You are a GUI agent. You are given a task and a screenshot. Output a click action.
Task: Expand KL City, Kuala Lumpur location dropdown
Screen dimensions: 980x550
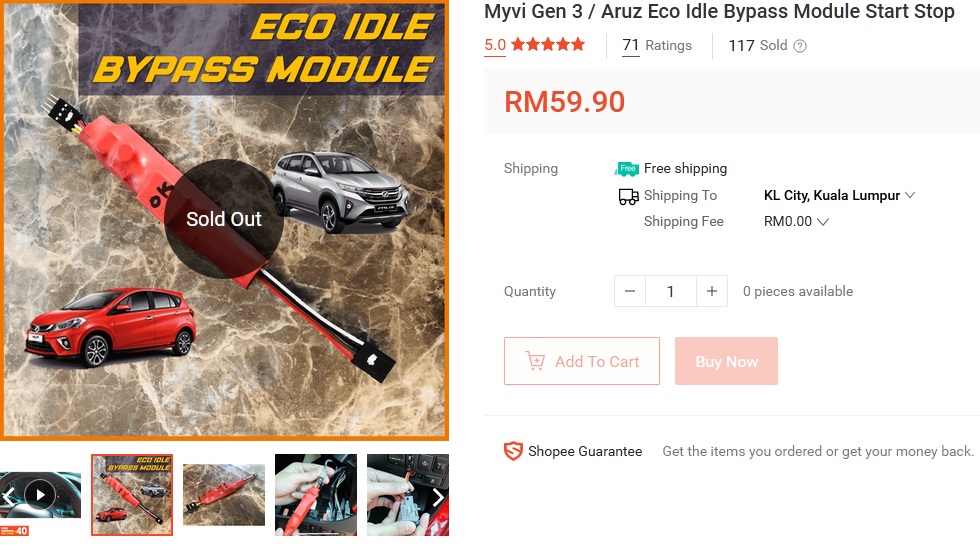point(839,195)
